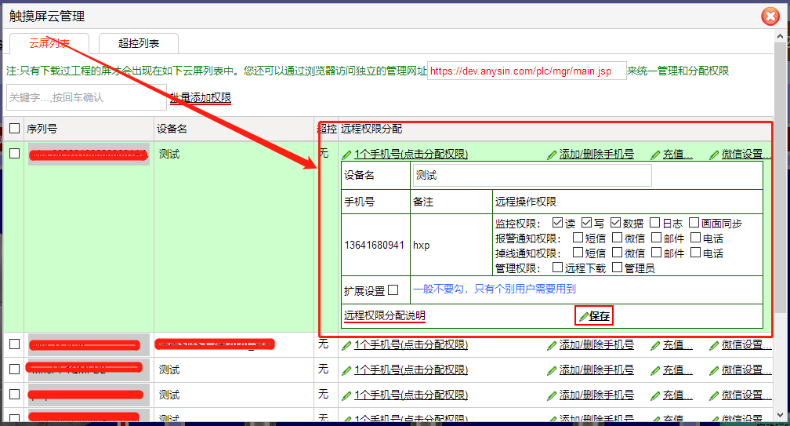Click pencil icon before 添加/删除手机号 in expanded row
This screenshot has width=790, height=426.
pyautogui.click(x=553, y=155)
